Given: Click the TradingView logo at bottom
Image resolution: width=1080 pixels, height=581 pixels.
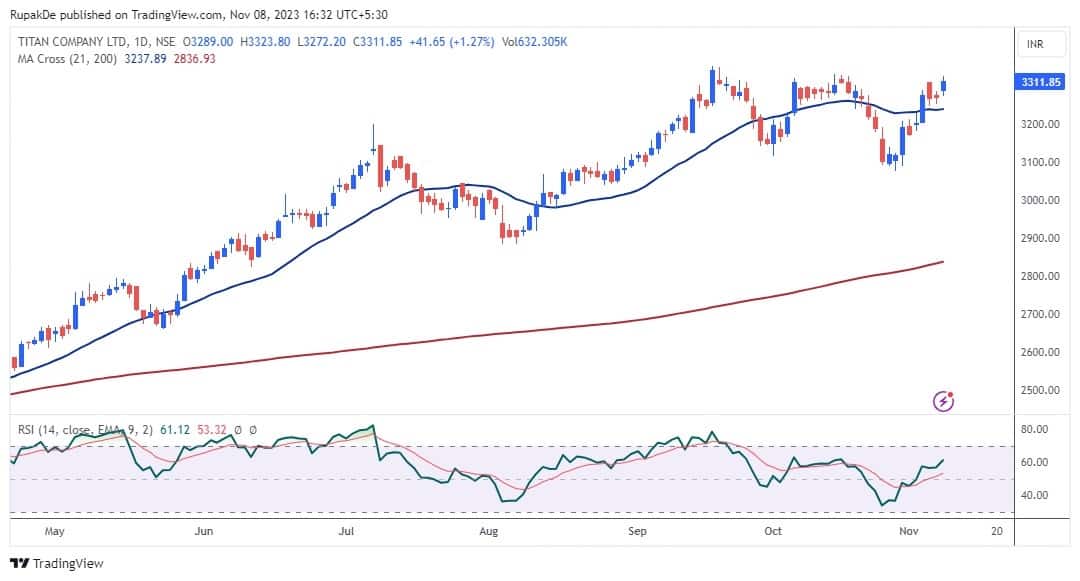Looking at the screenshot, I should click(56, 563).
